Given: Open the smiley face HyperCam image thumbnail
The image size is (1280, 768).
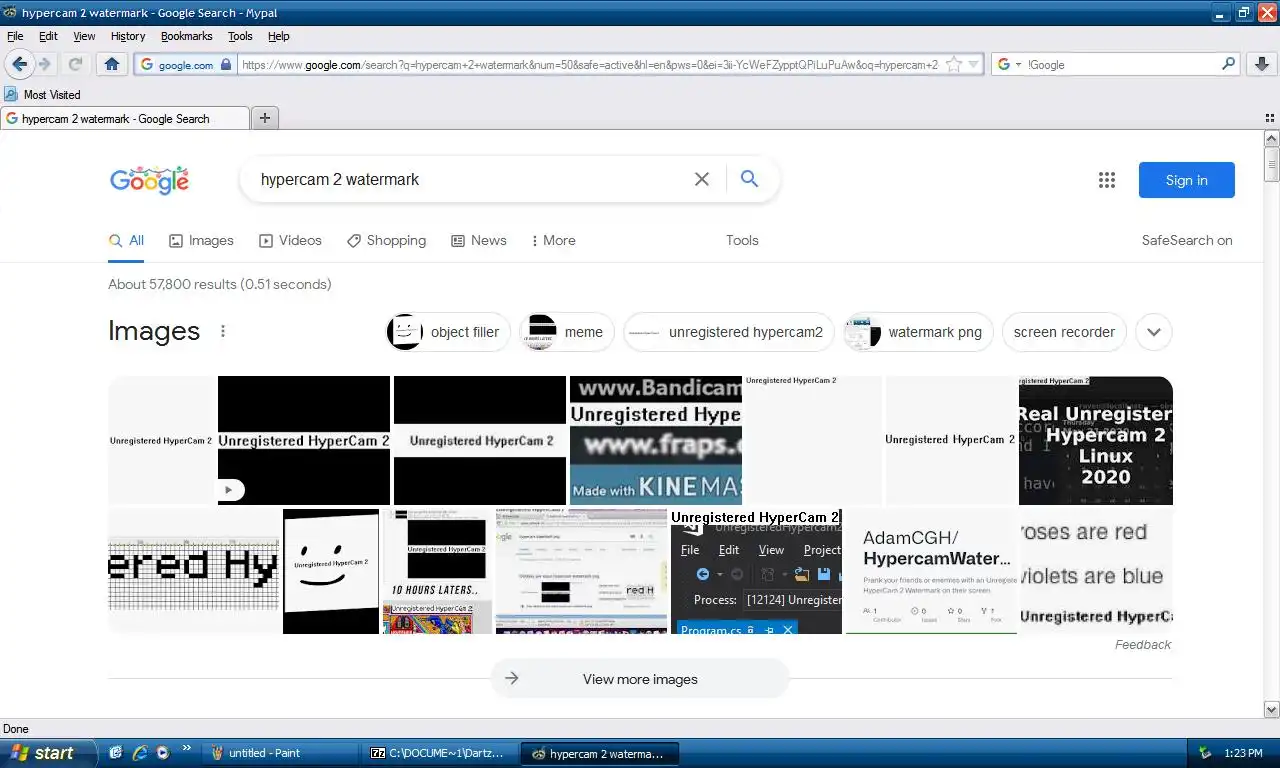Looking at the screenshot, I should pos(331,571).
